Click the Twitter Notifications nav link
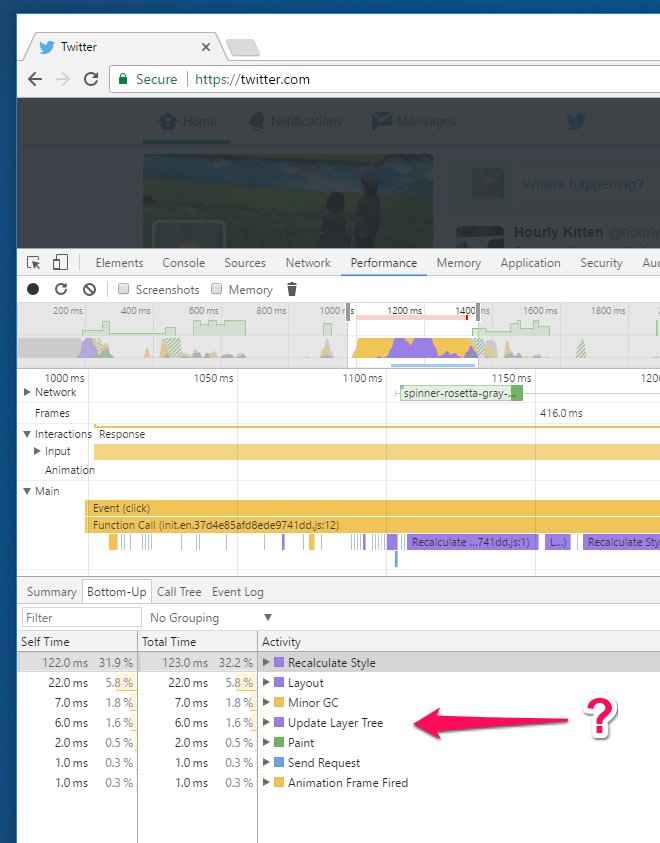The width and height of the screenshot is (660, 843). coord(295,122)
